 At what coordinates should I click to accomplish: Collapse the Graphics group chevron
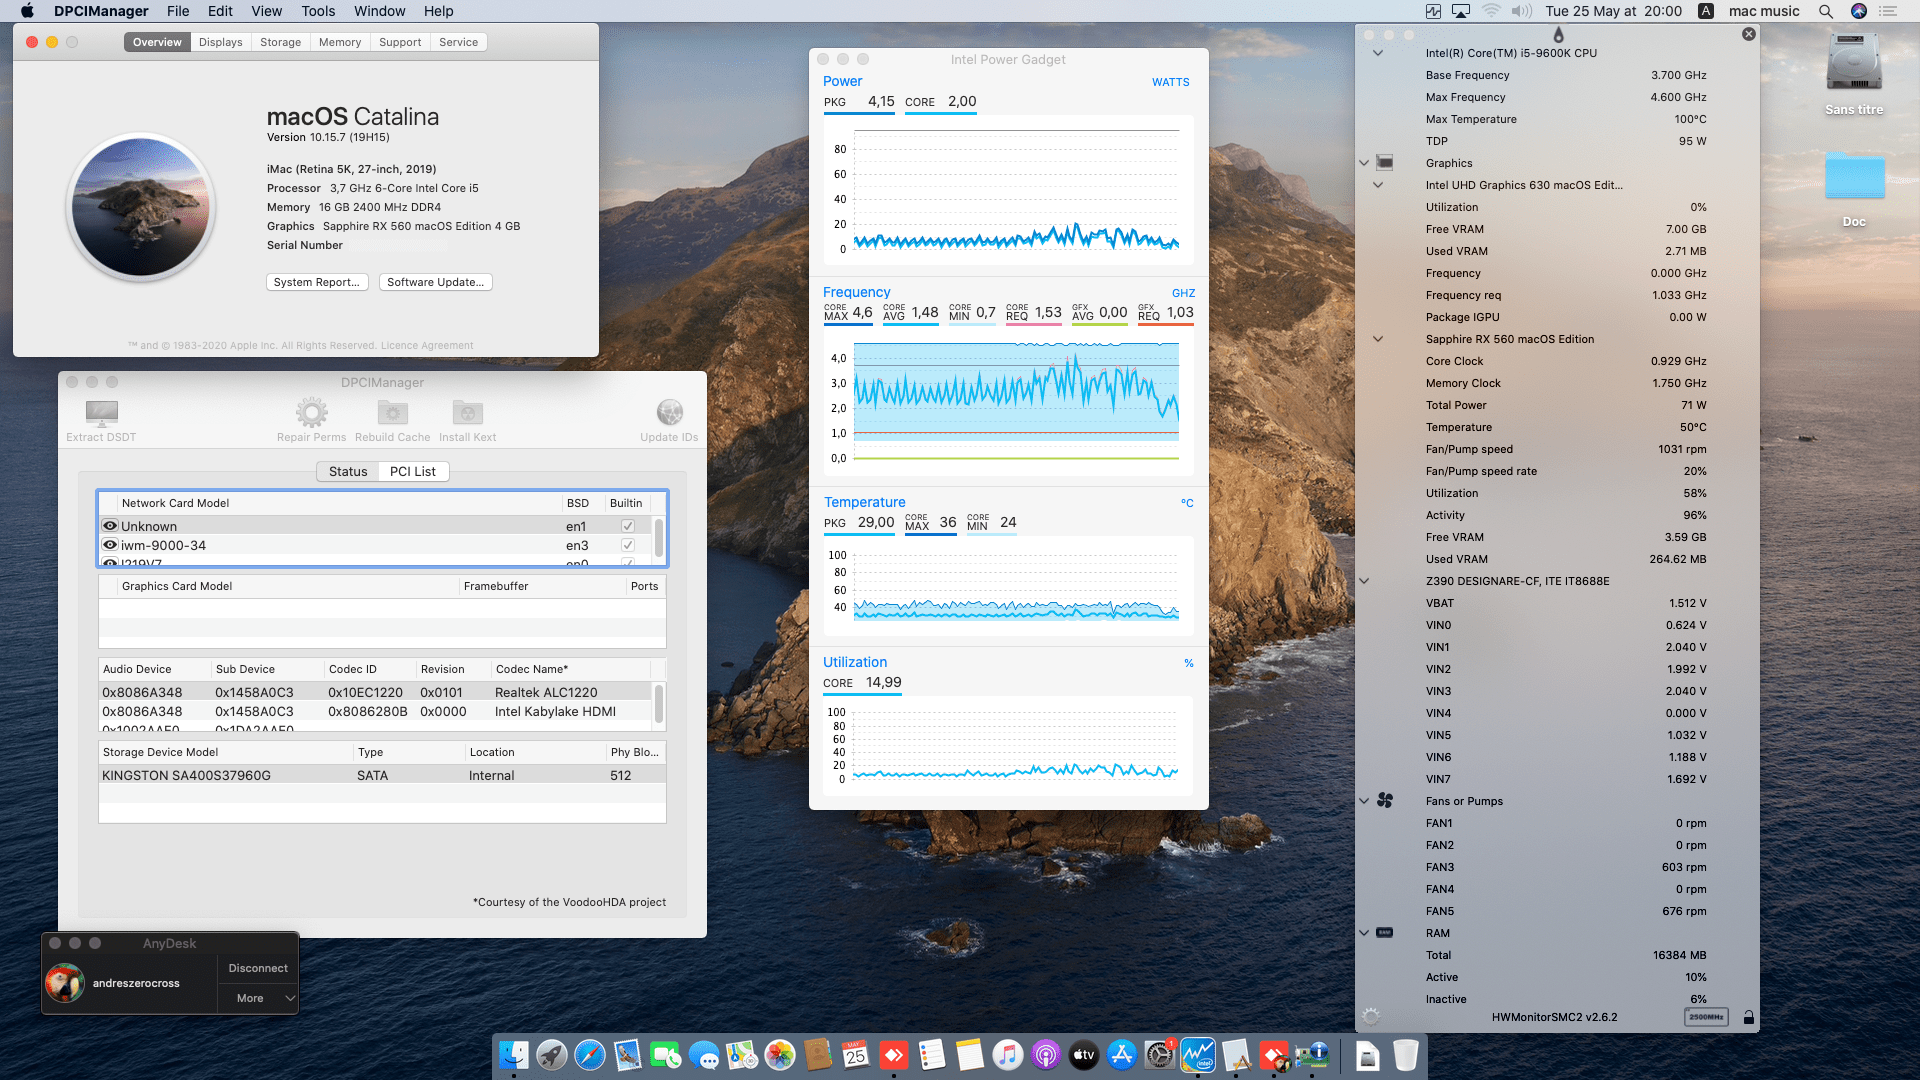pyautogui.click(x=1363, y=163)
